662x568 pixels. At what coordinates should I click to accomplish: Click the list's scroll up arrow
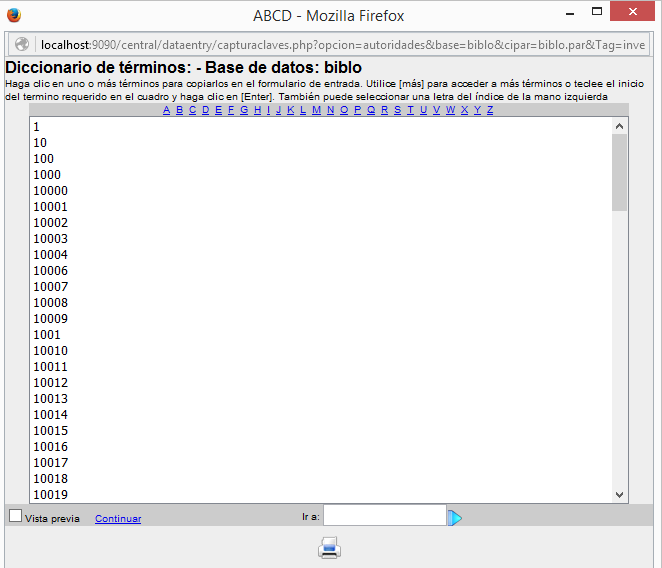[x=619, y=126]
